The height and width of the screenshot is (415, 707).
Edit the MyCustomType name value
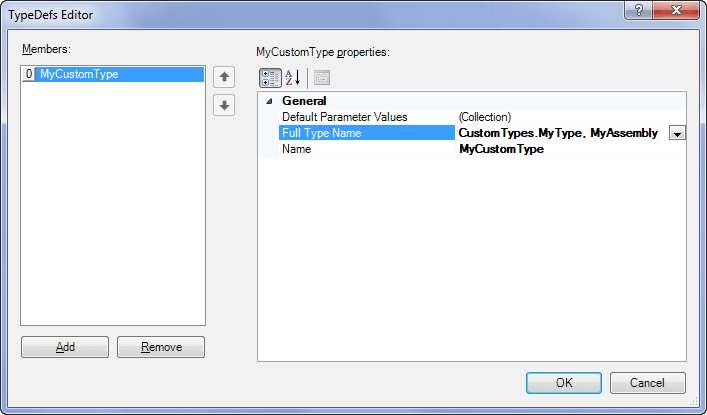point(571,149)
